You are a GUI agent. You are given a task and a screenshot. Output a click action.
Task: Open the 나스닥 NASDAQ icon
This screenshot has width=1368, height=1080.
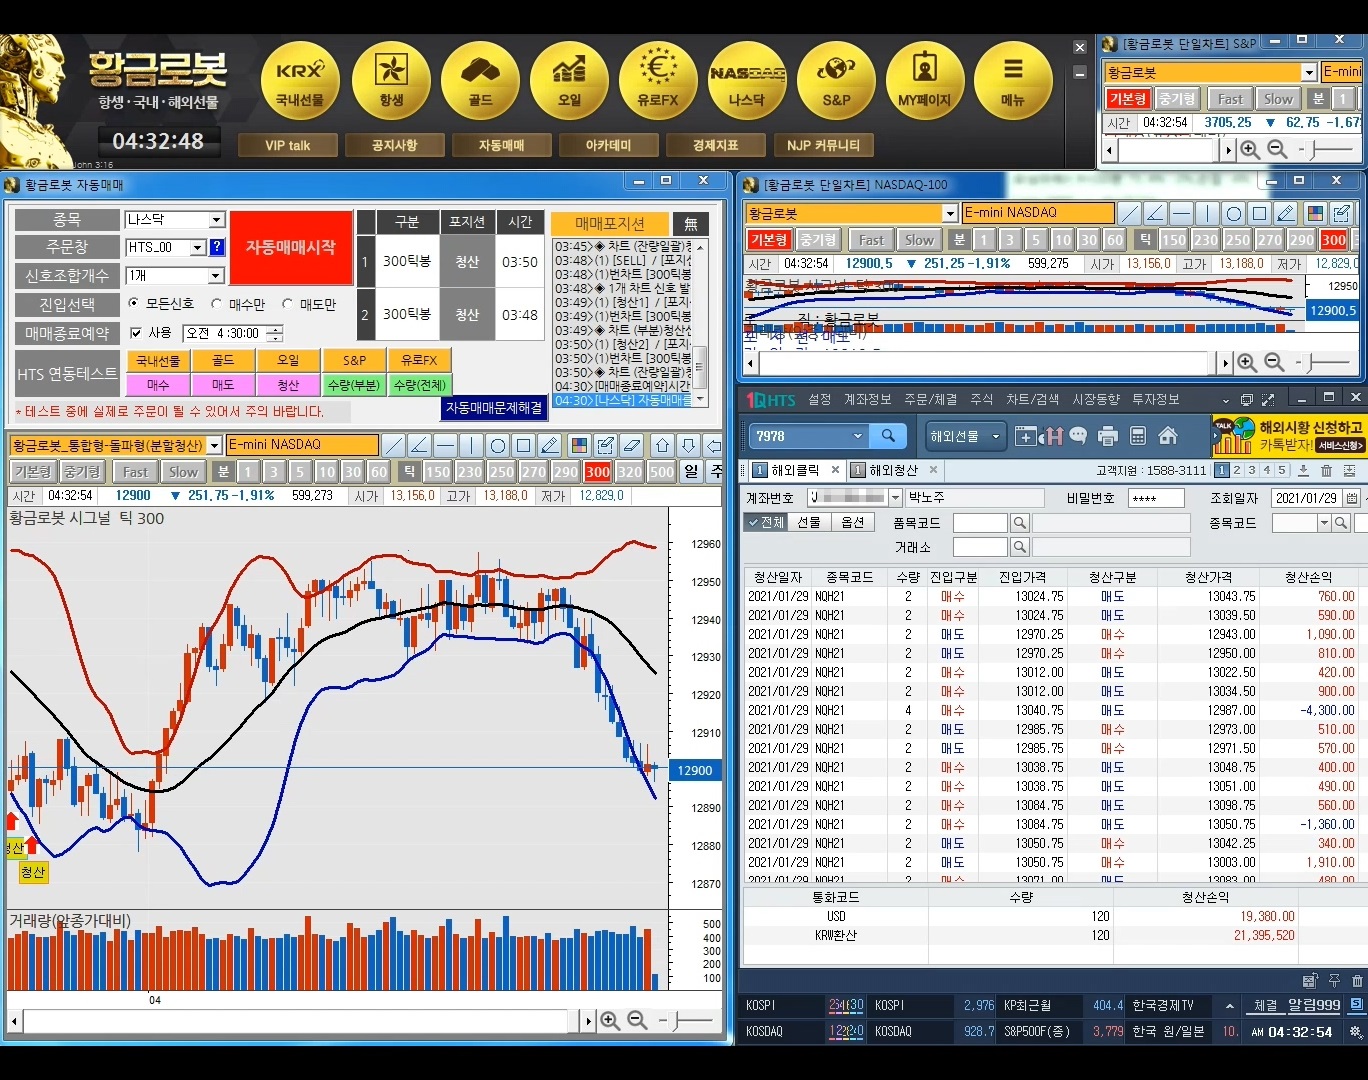[747, 80]
